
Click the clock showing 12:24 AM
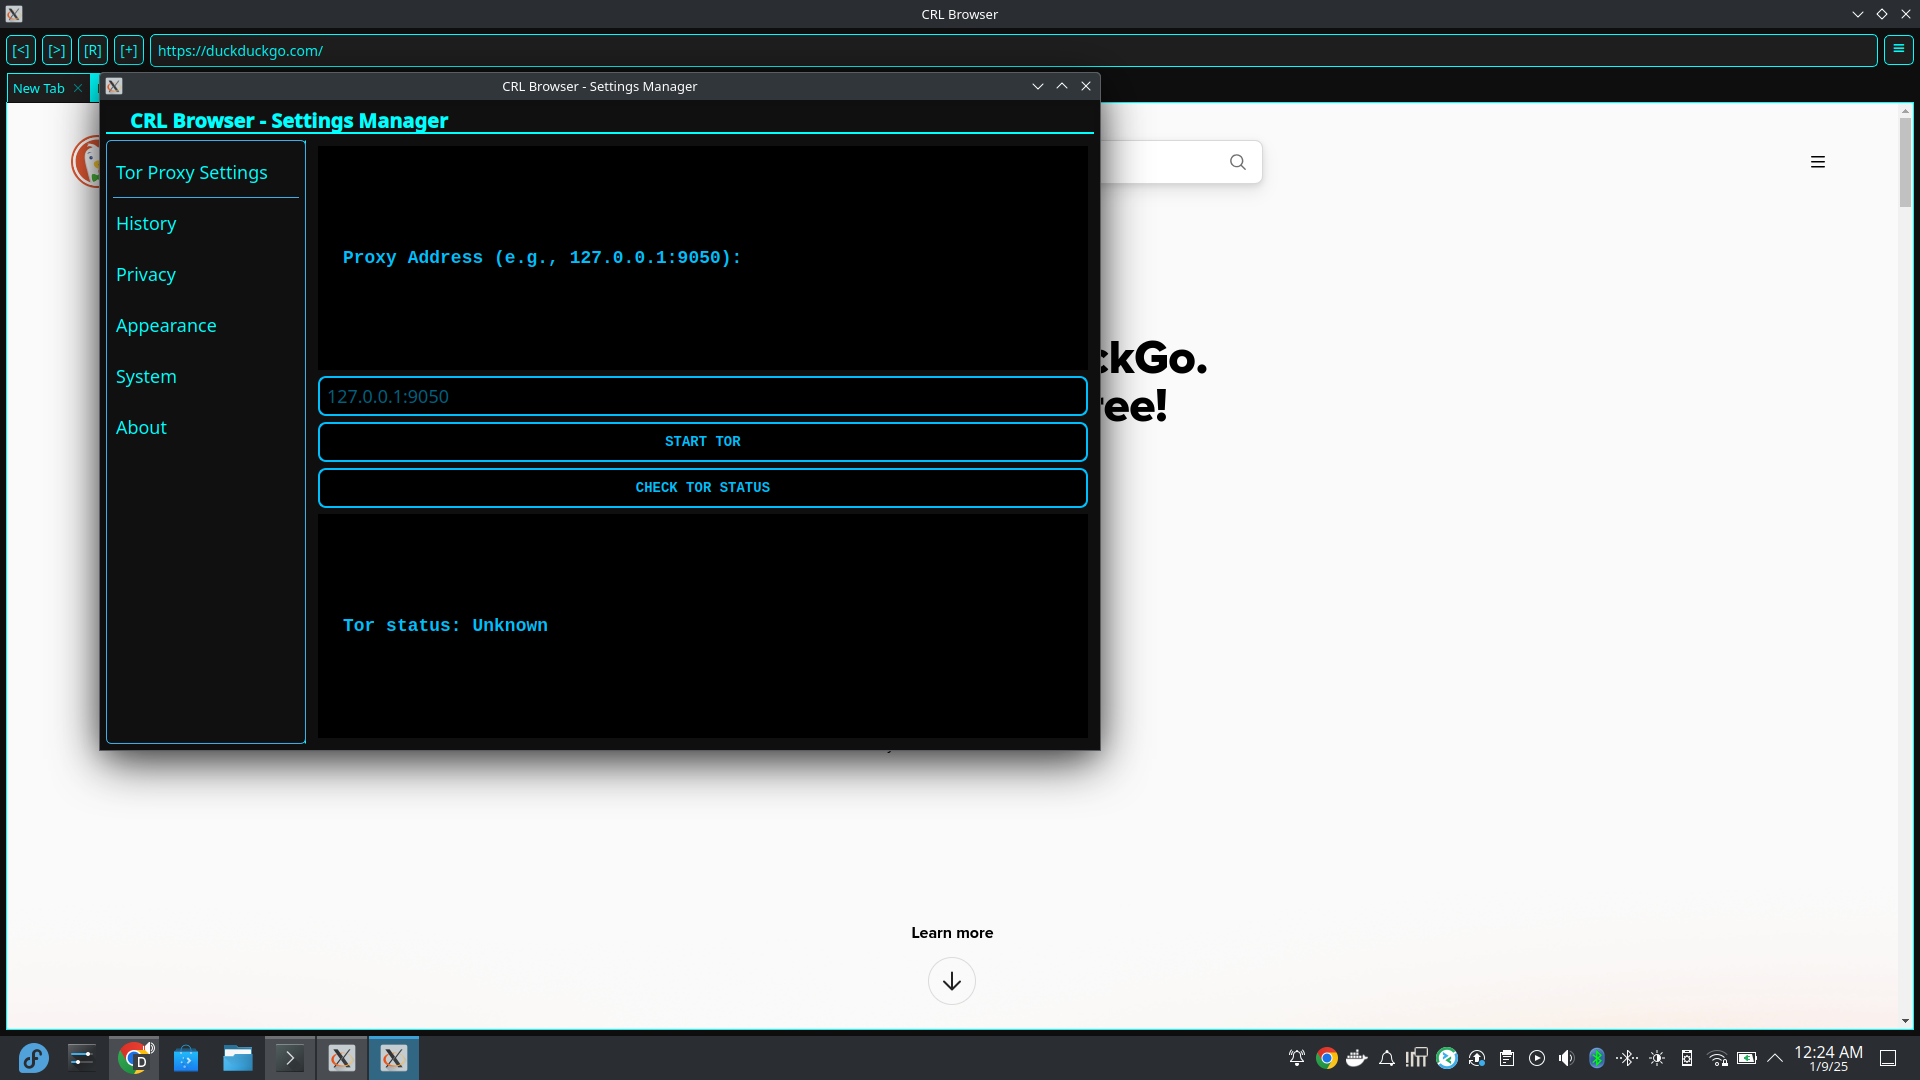(1828, 1052)
